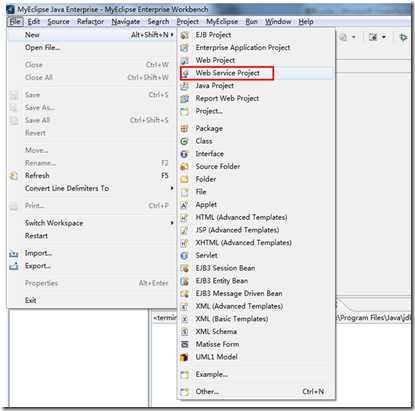The width and height of the screenshot is (415, 411).
Task: Select XML (Basic Templates) entry
Action: pos(256,319)
